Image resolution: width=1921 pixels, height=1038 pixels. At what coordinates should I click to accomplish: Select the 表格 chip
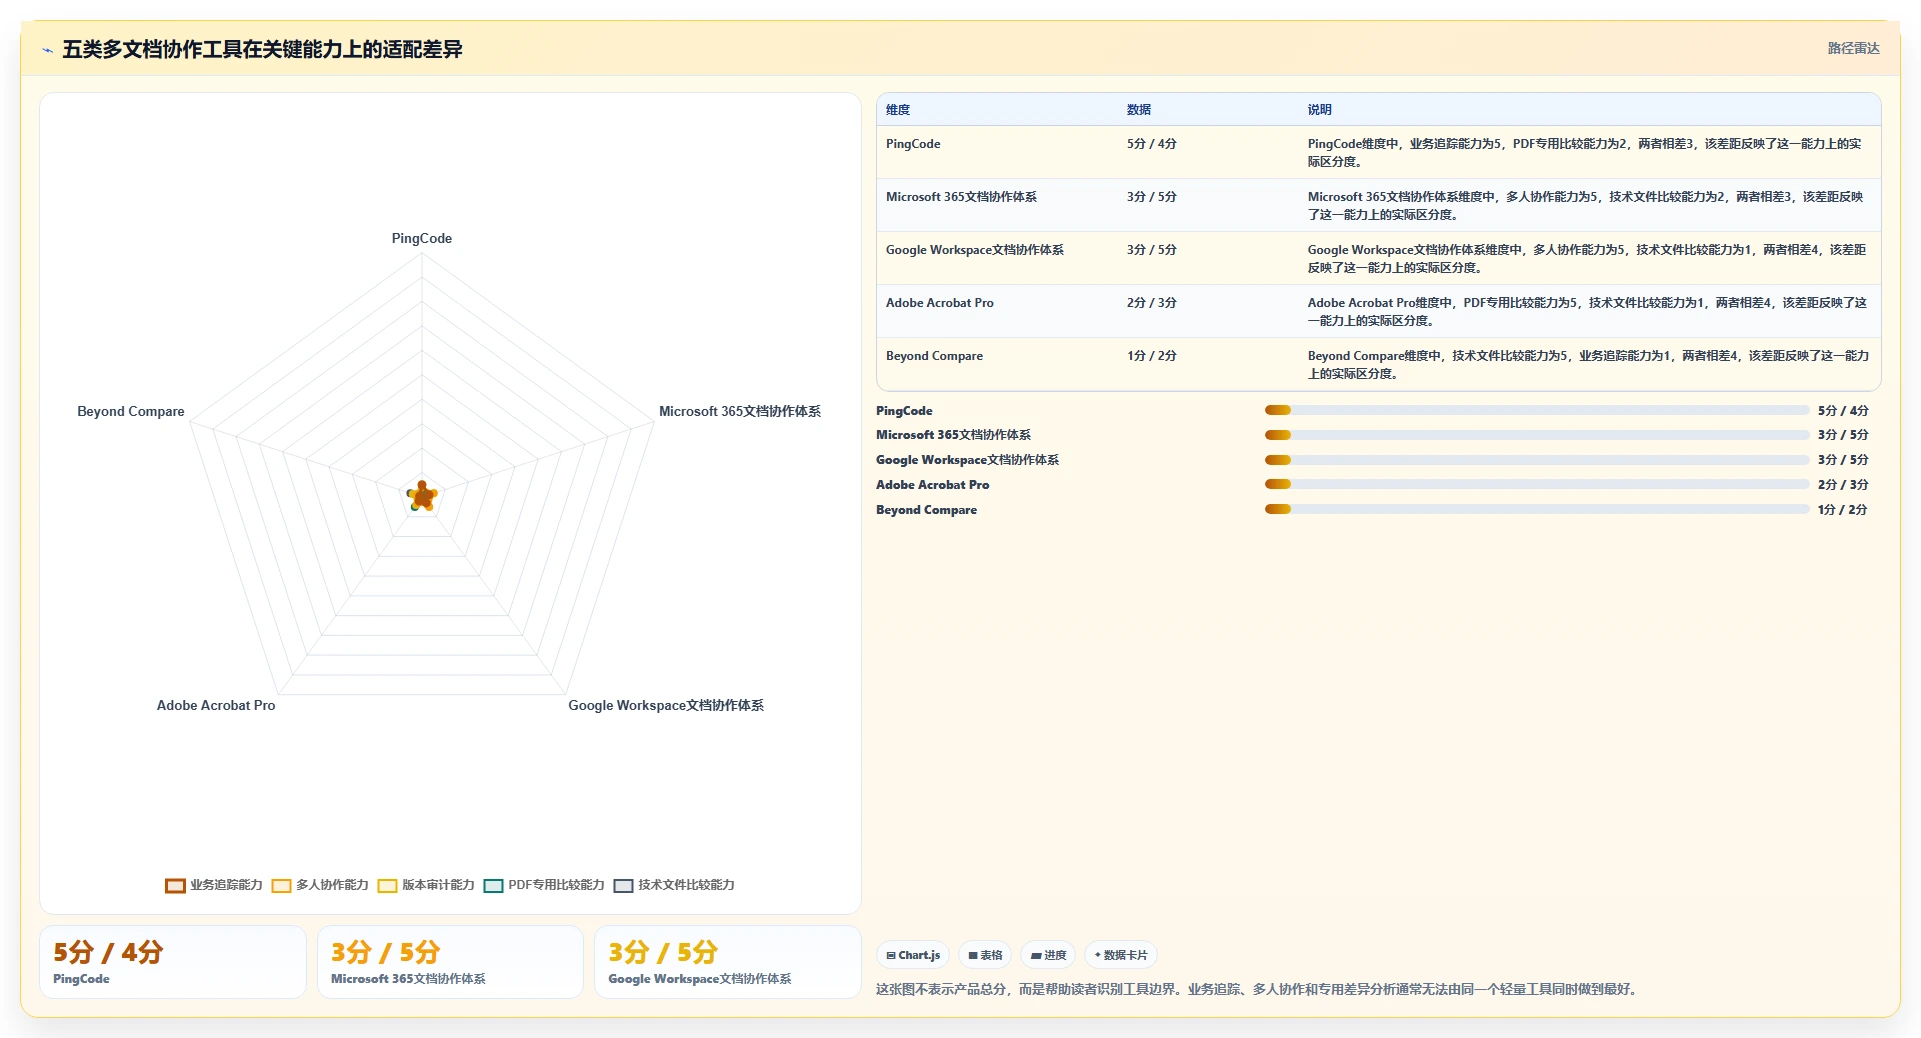[985, 955]
